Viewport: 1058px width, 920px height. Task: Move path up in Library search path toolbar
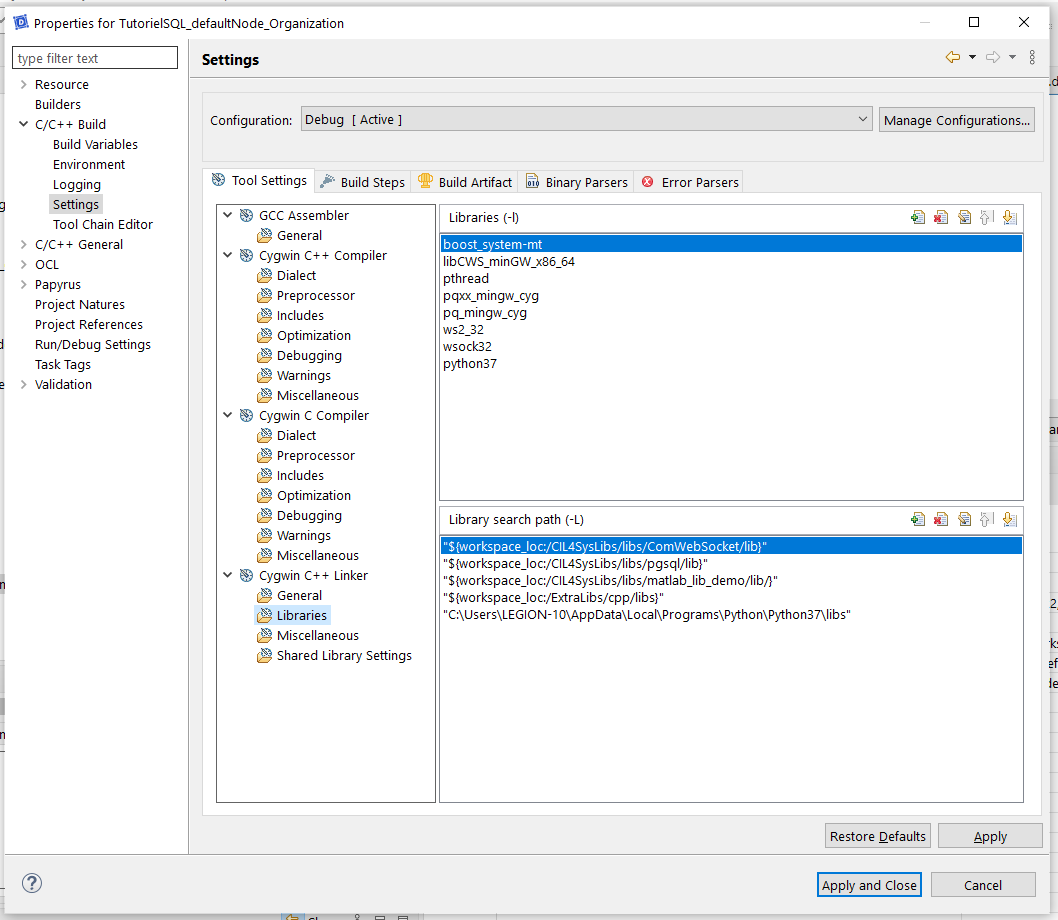pyautogui.click(x=986, y=519)
